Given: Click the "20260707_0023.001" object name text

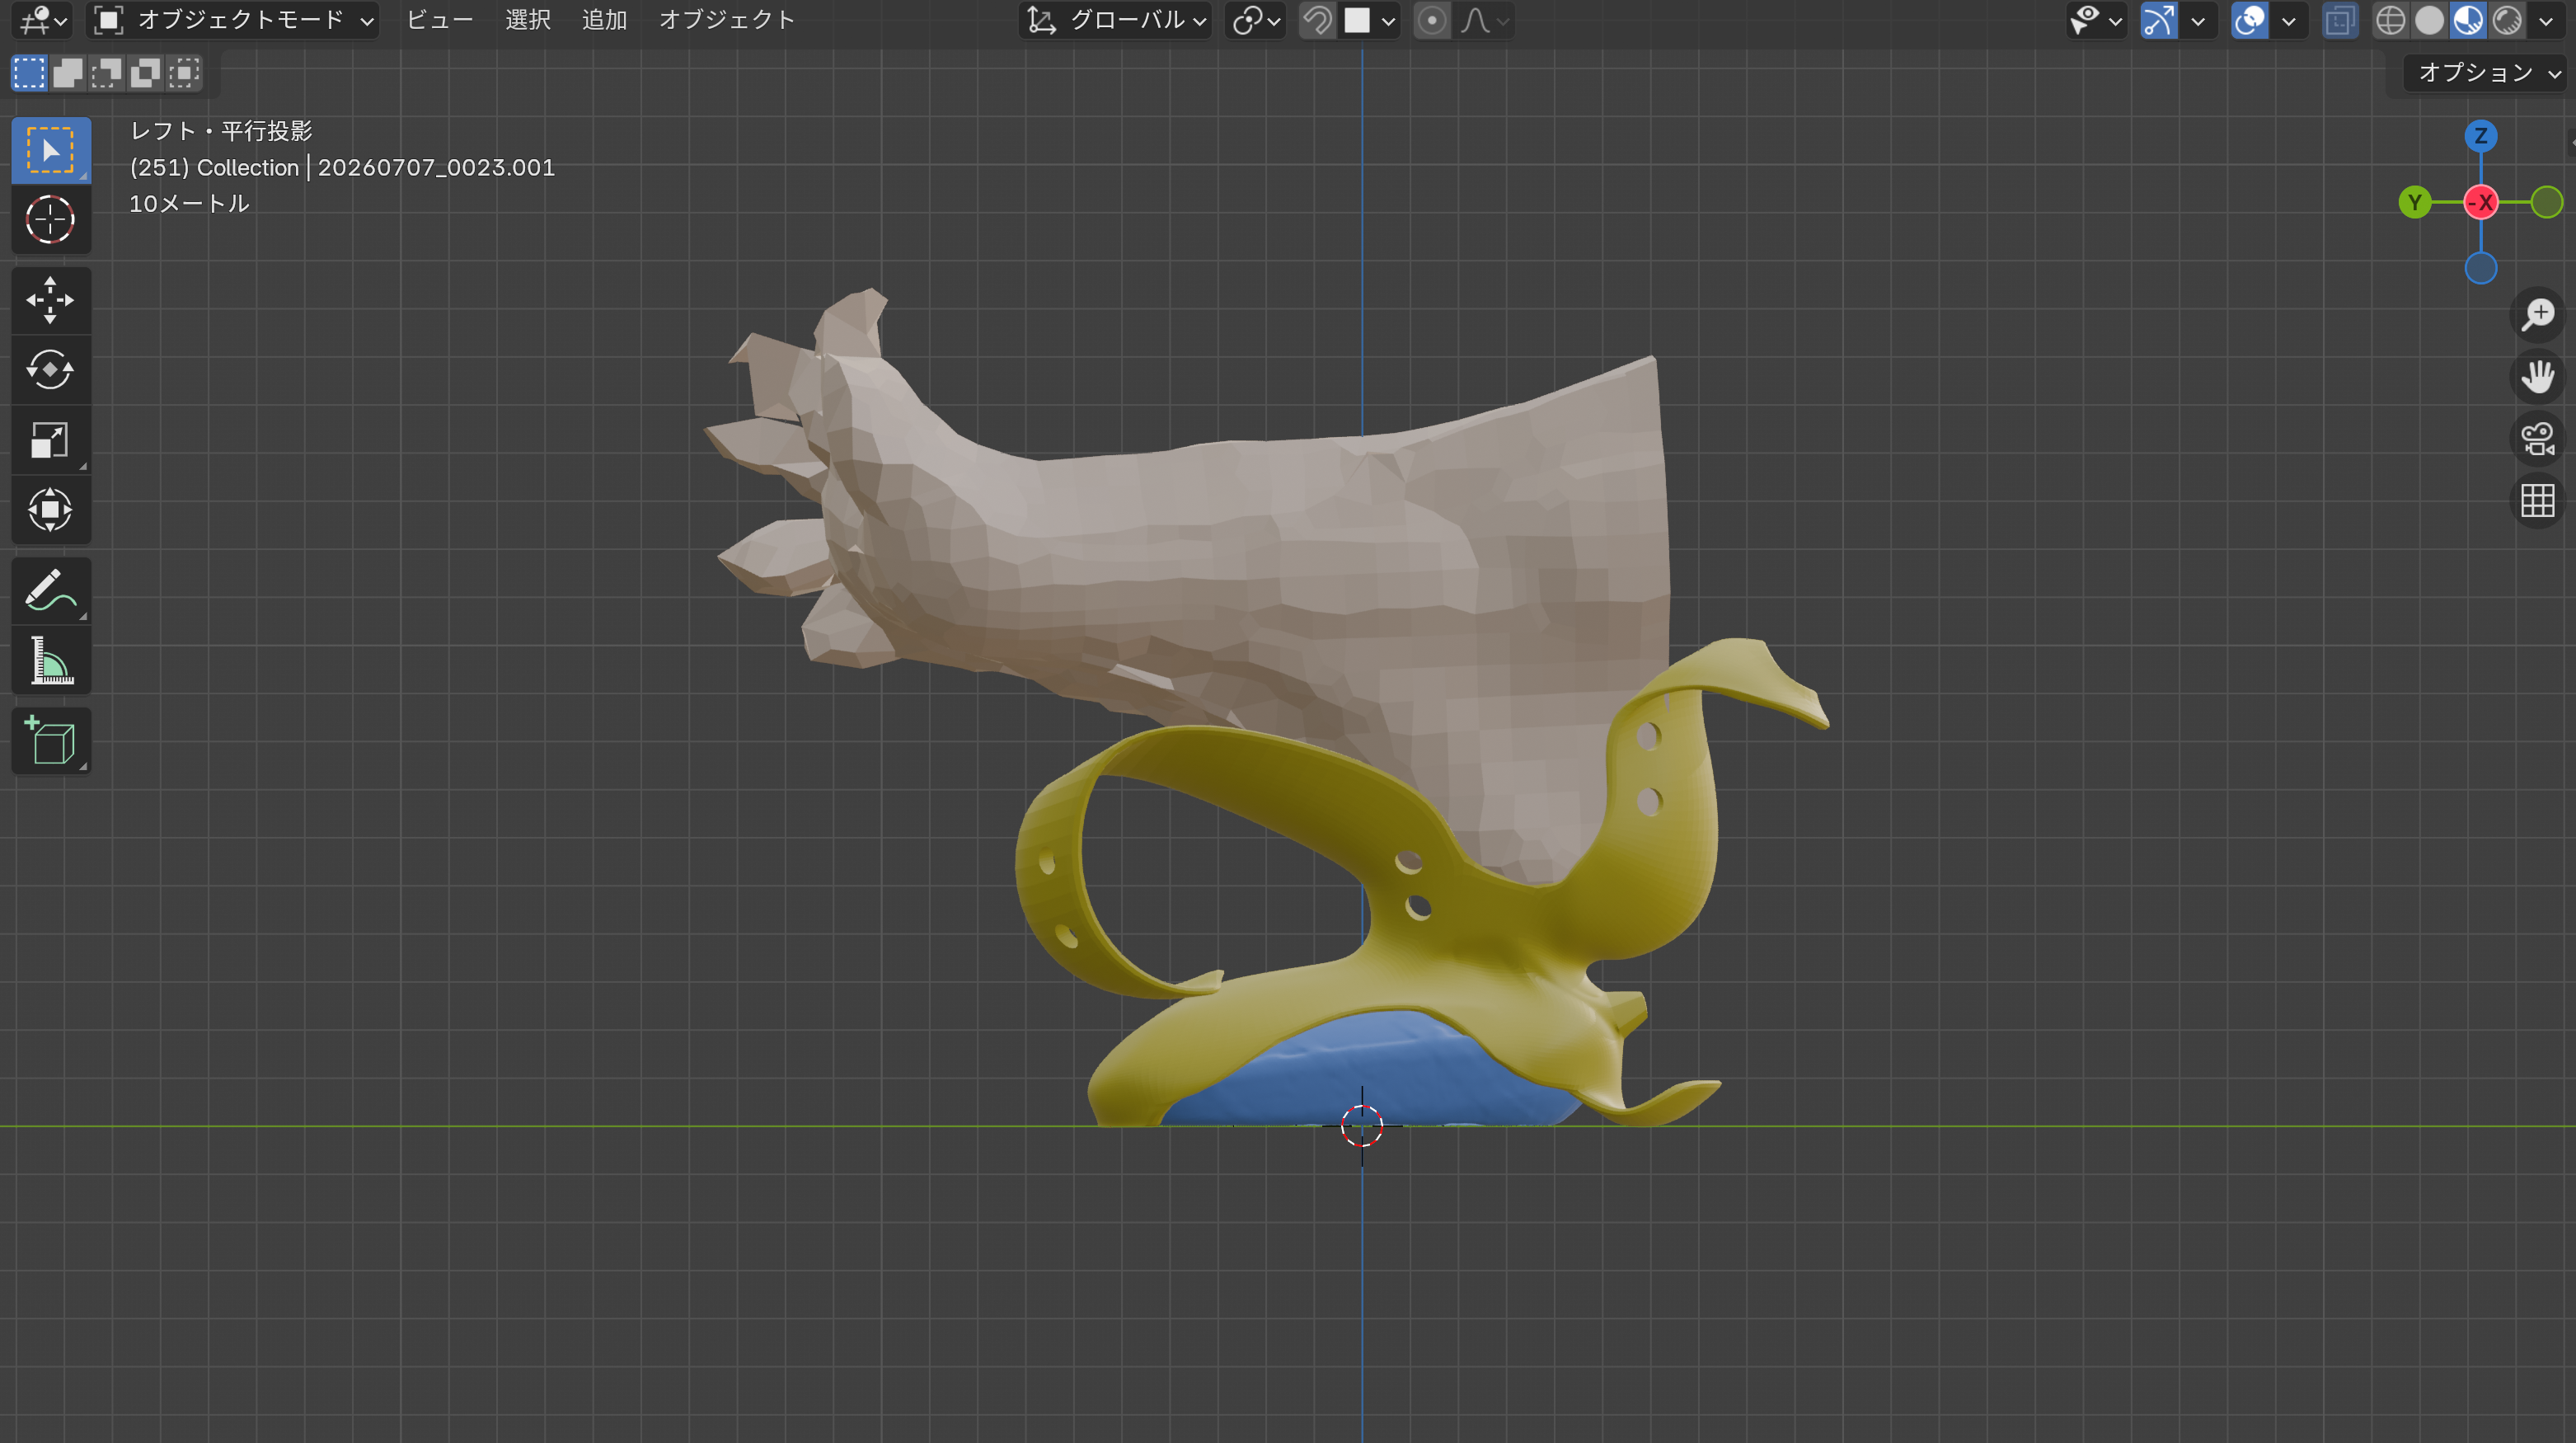Looking at the screenshot, I should [436, 168].
